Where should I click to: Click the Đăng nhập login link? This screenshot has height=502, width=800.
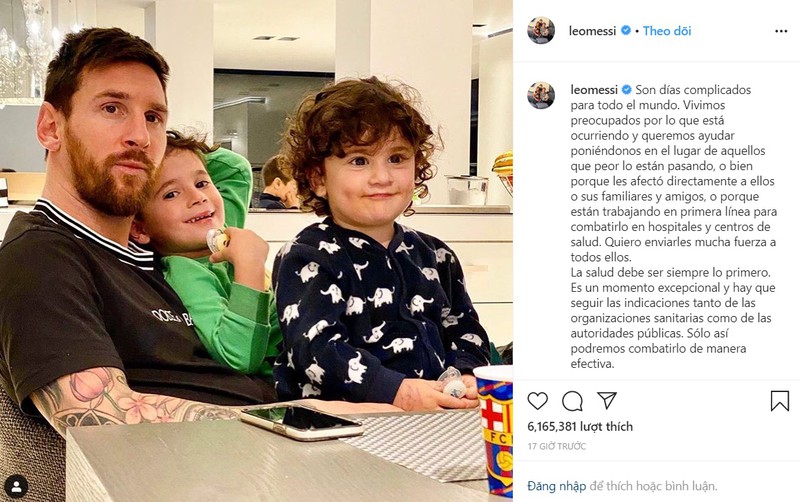[x=557, y=486]
